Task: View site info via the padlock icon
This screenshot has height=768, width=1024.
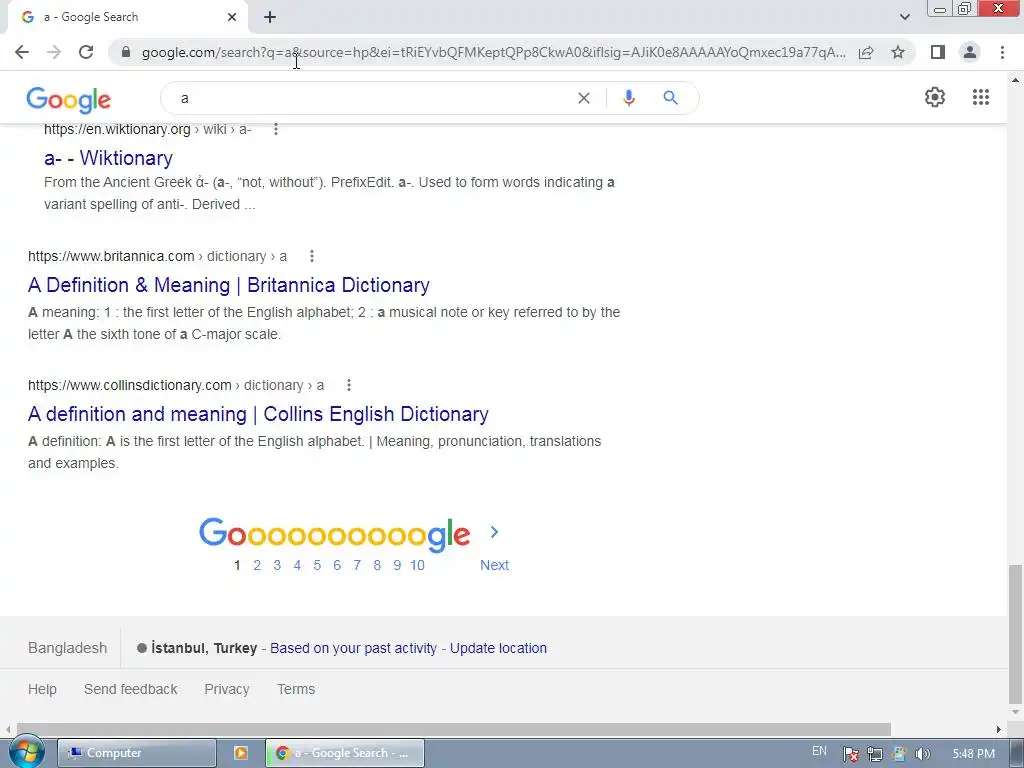Action: [126, 52]
